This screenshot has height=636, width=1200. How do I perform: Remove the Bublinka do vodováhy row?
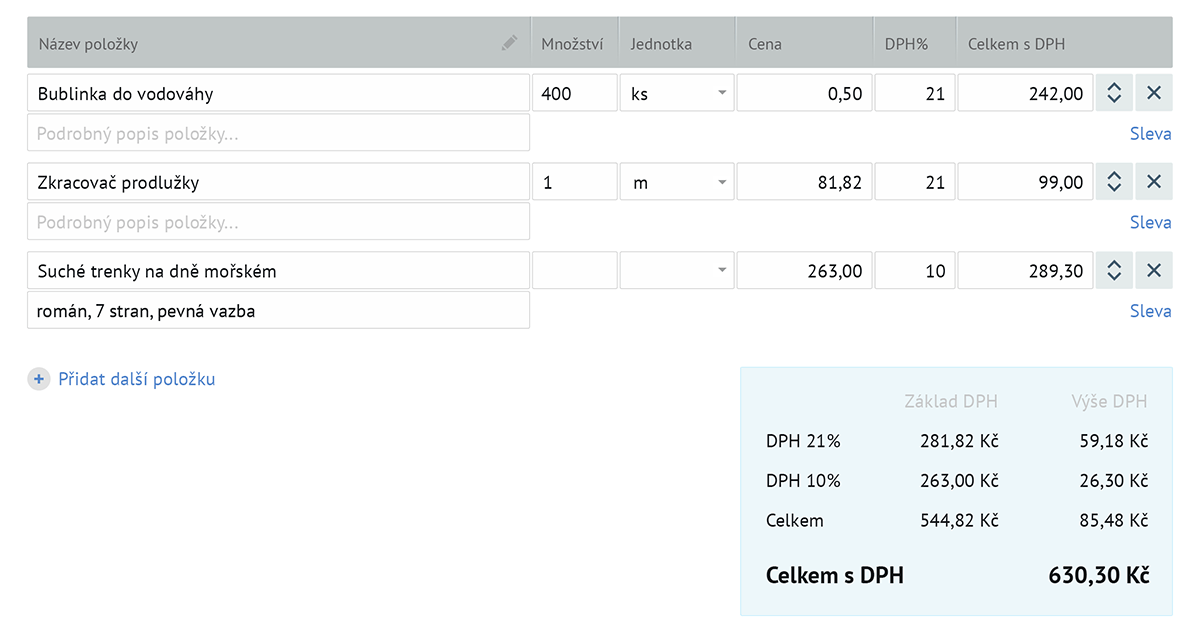(1153, 93)
